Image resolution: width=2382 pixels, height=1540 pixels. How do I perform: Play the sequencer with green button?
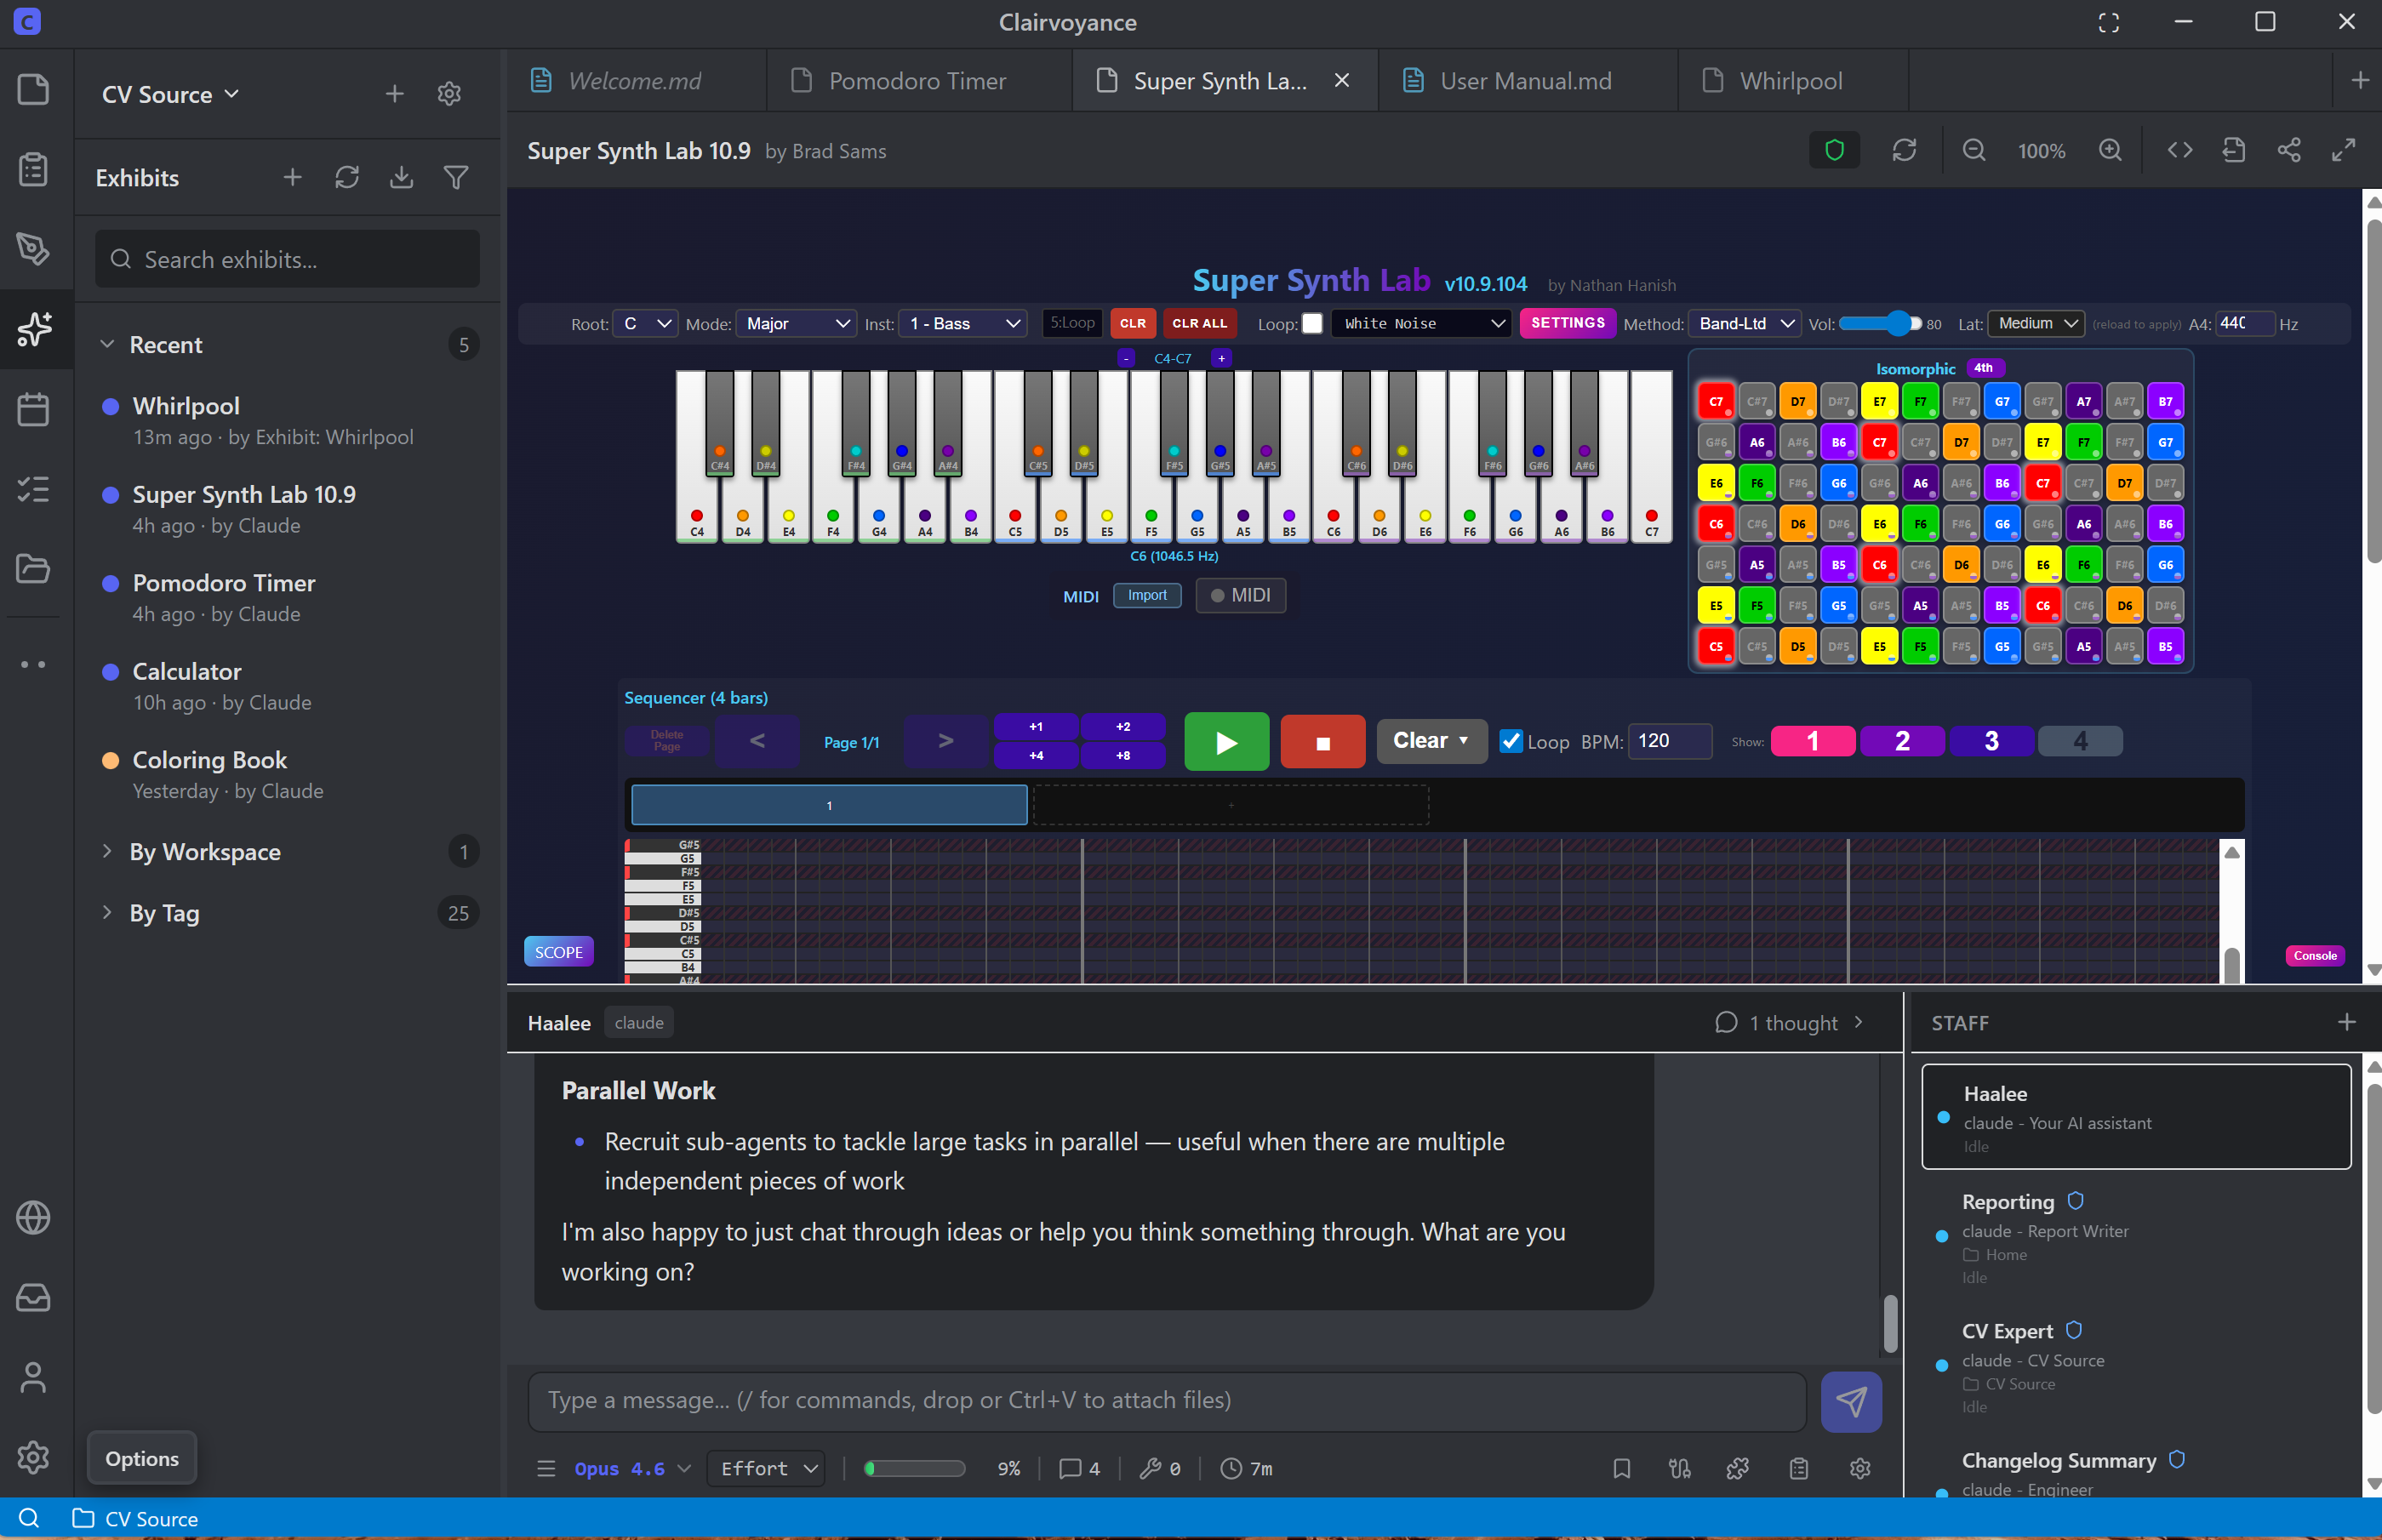point(1226,741)
